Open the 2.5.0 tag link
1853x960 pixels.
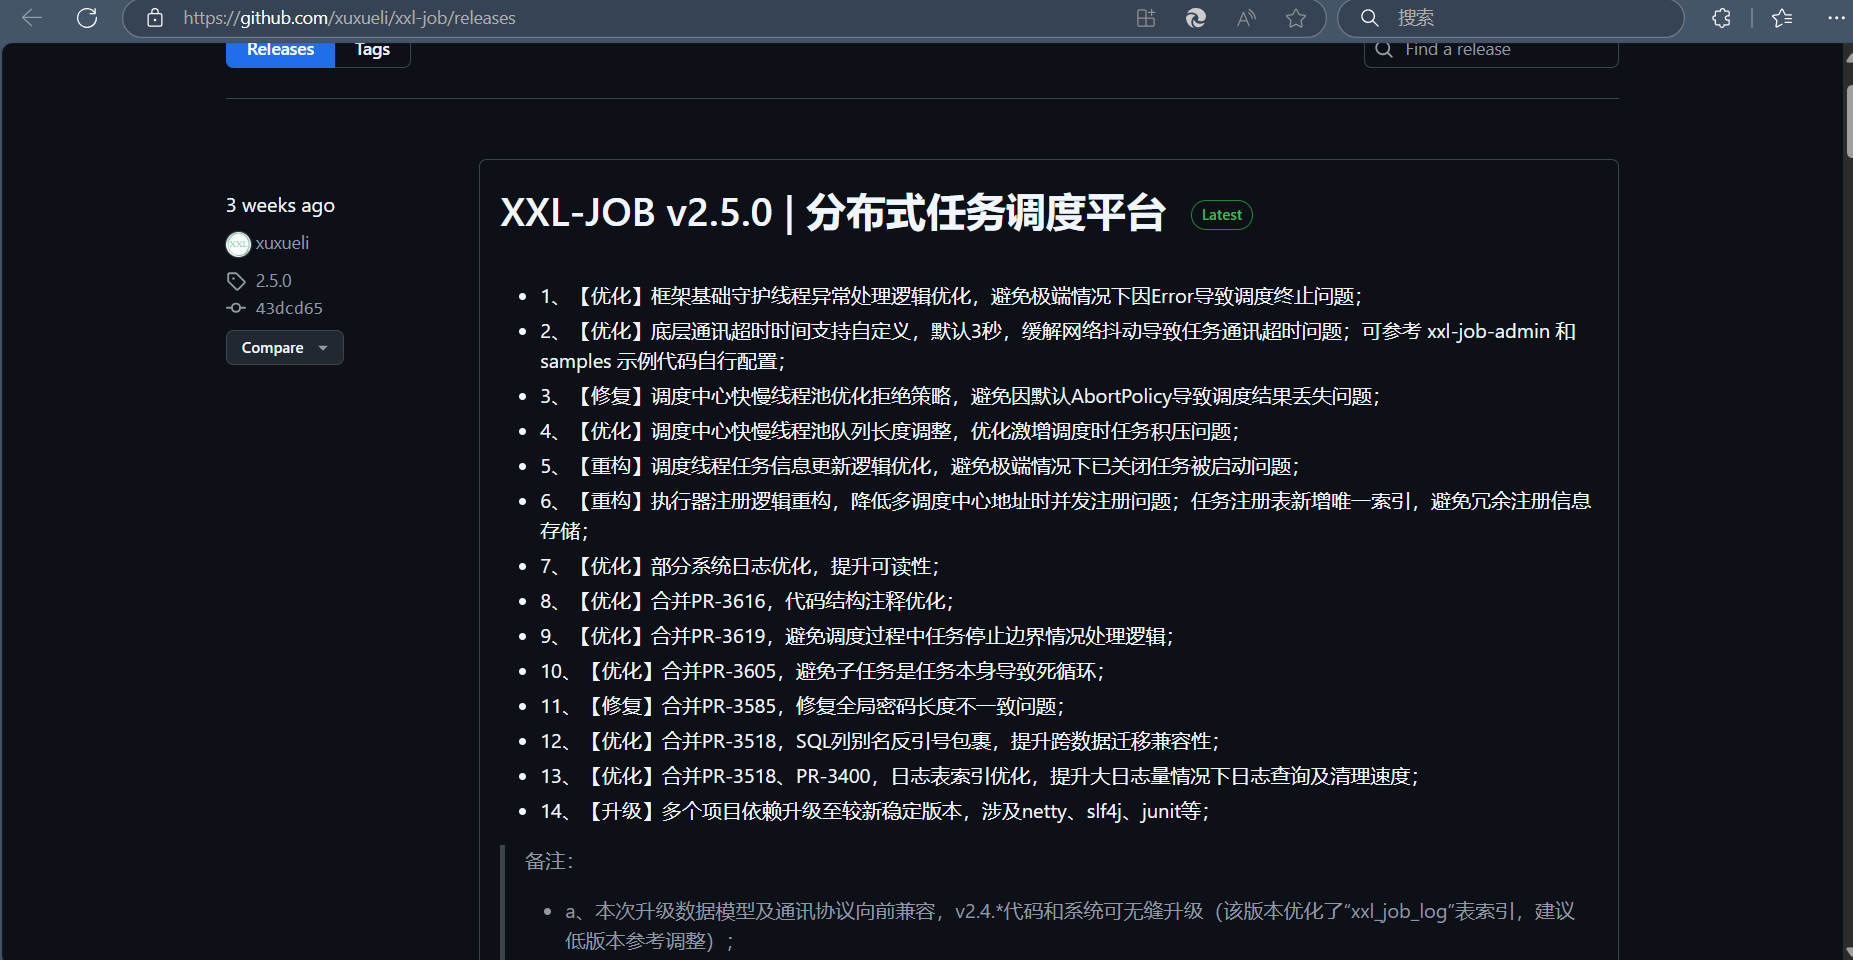(274, 281)
